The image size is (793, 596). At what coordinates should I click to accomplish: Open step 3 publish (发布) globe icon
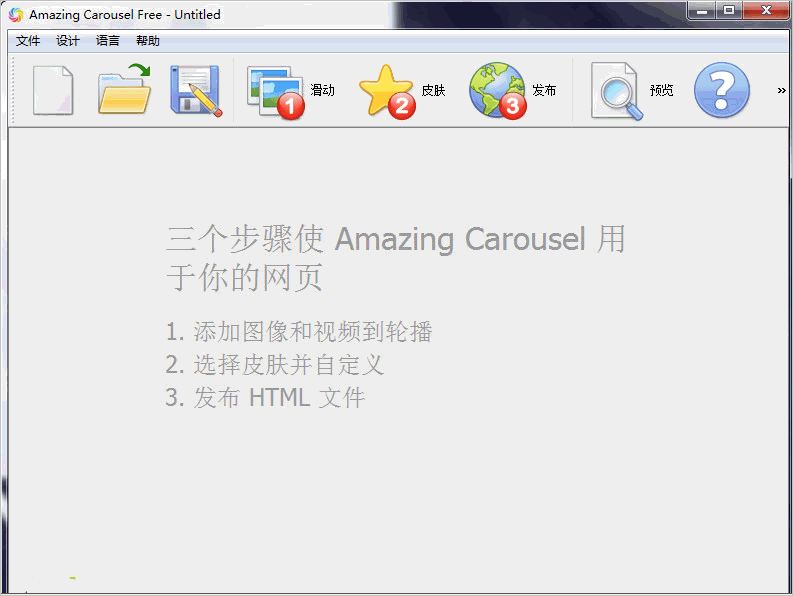click(498, 90)
